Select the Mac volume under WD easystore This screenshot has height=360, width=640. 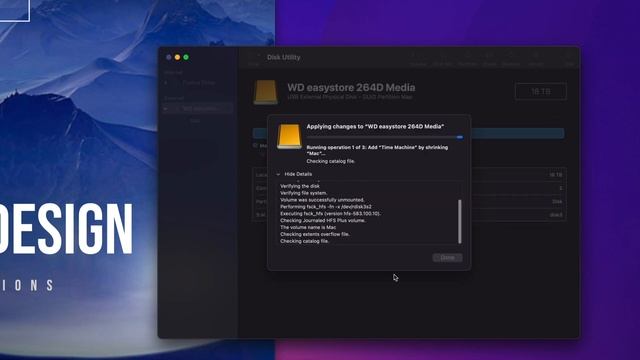click(x=195, y=121)
